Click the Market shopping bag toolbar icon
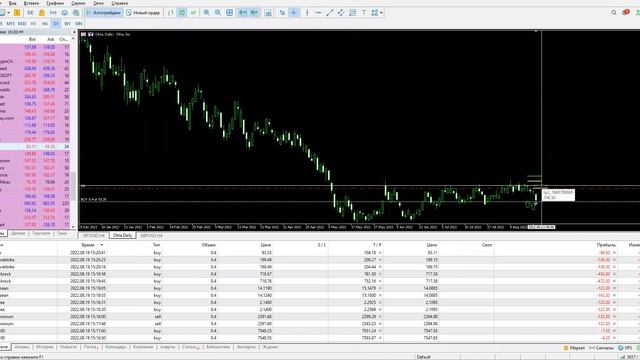Viewport: 640px width, 360px height. click(42, 13)
